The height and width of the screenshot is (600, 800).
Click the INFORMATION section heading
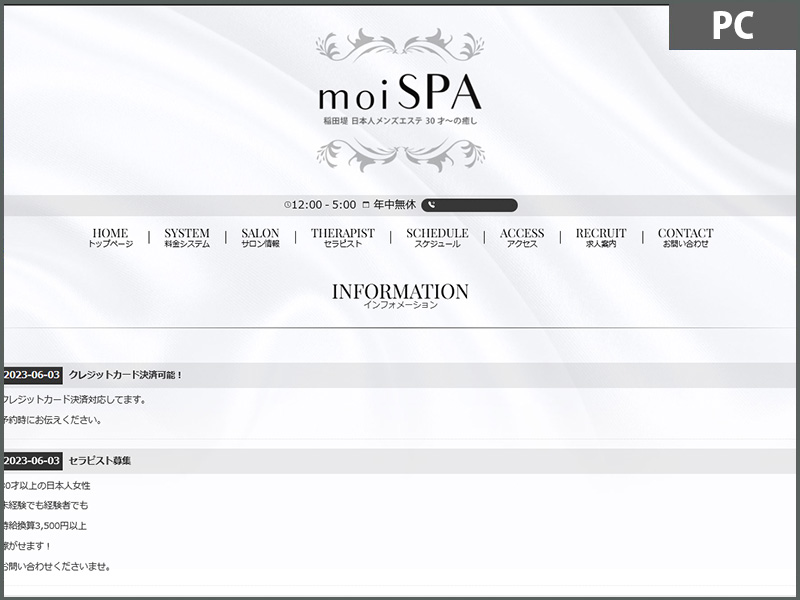pyautogui.click(x=400, y=294)
